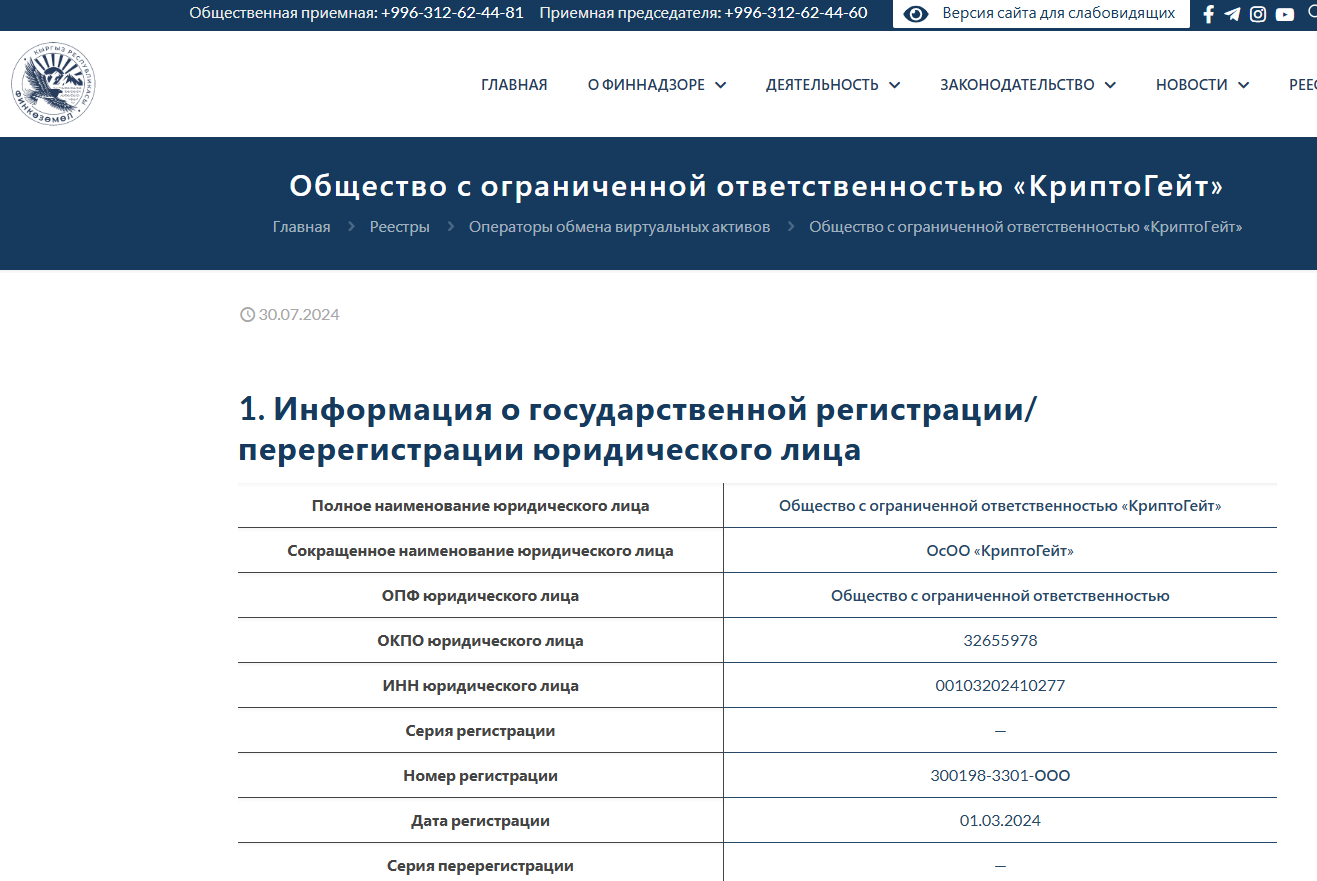Go to the «Главная» menu item
The image size is (1317, 881).
click(514, 85)
